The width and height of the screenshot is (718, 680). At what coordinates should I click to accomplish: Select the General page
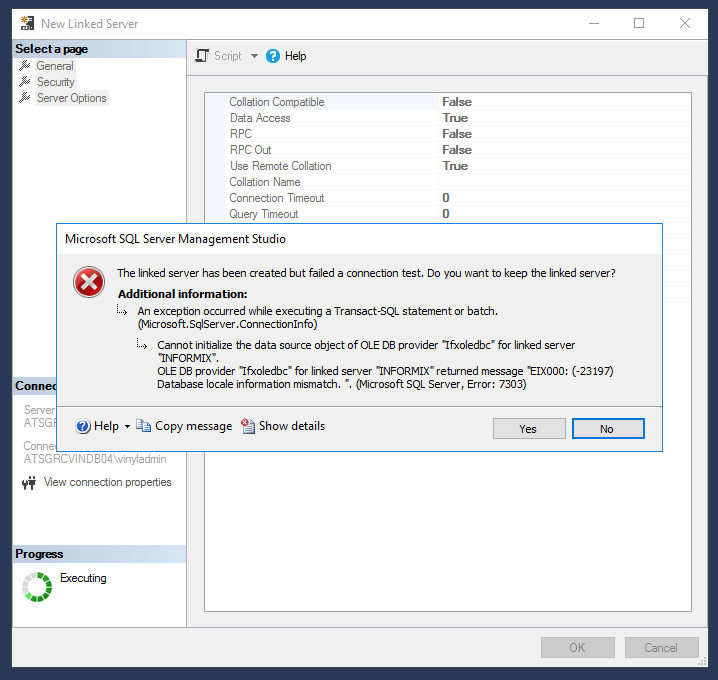click(55, 66)
